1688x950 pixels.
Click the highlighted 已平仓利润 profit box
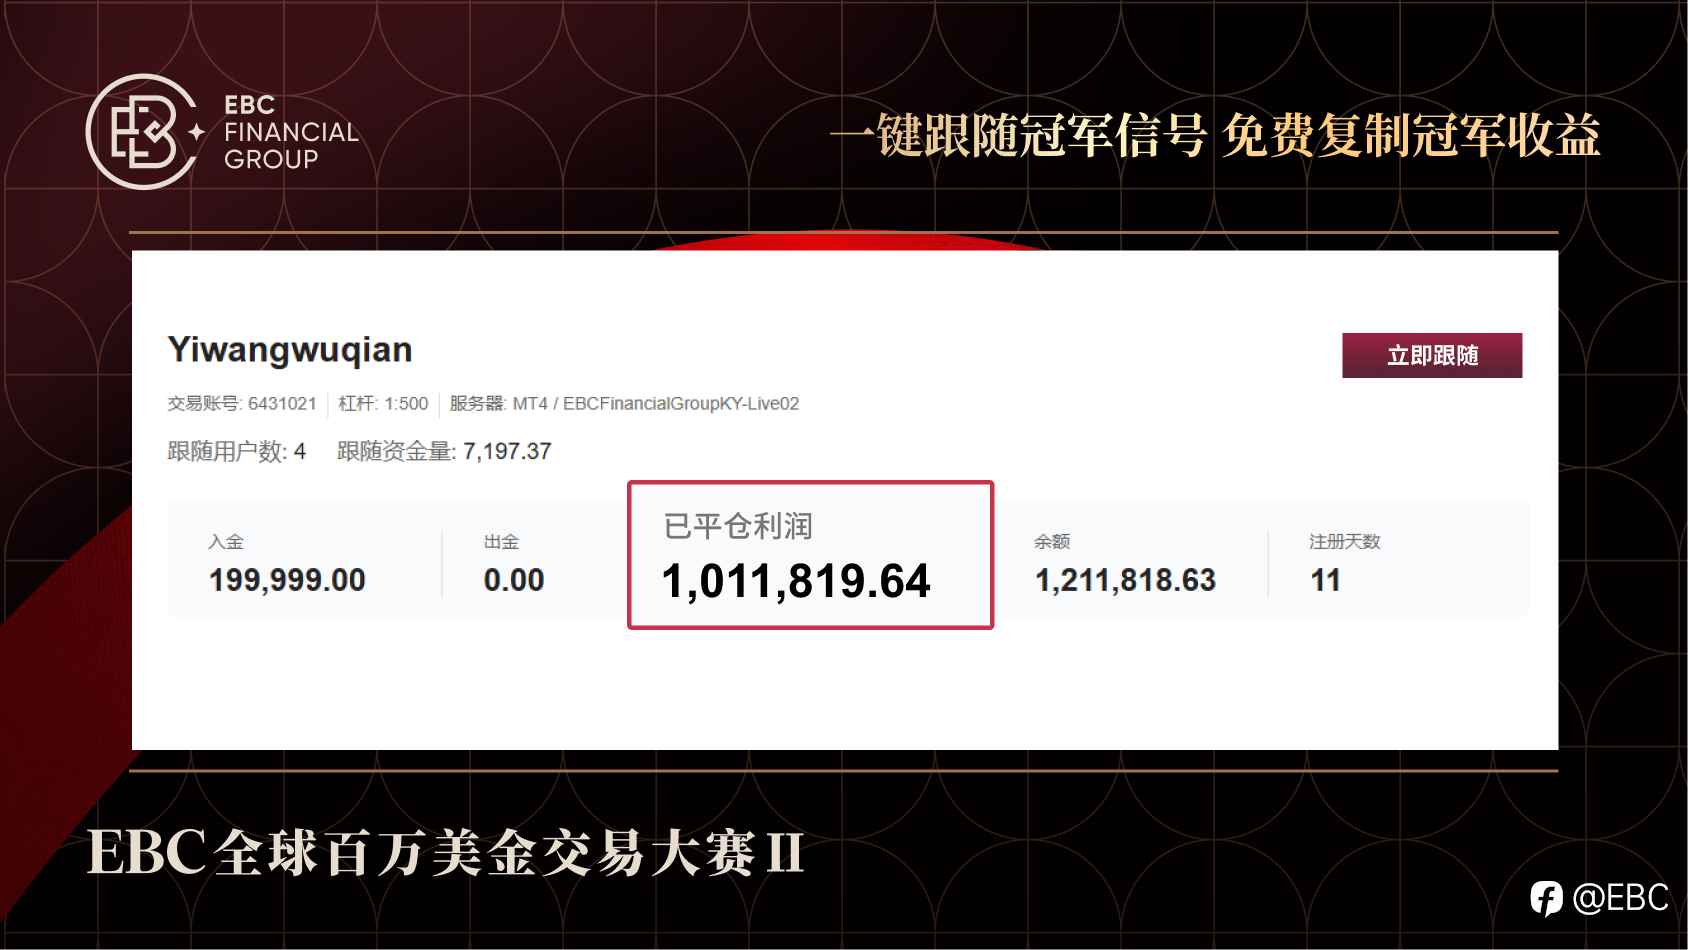[811, 555]
